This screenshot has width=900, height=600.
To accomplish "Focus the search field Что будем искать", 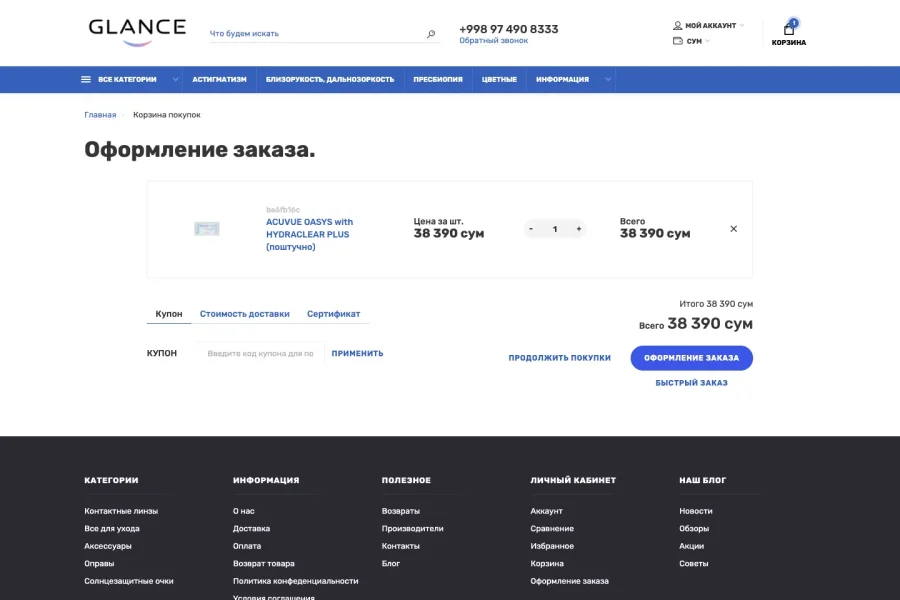I will coord(316,34).
